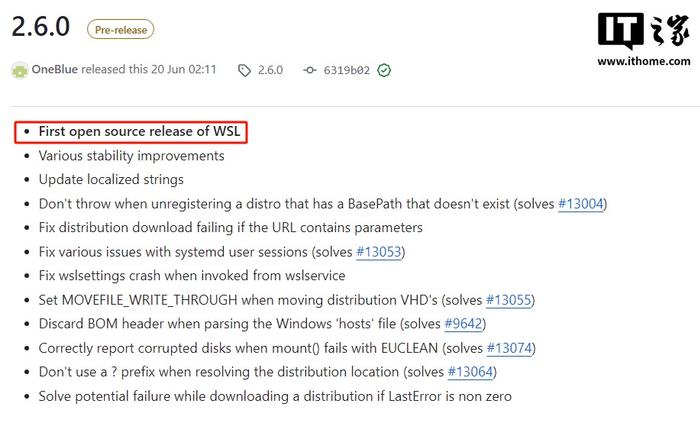Open commit 6319b02
The width and height of the screenshot is (700, 423).
click(347, 70)
